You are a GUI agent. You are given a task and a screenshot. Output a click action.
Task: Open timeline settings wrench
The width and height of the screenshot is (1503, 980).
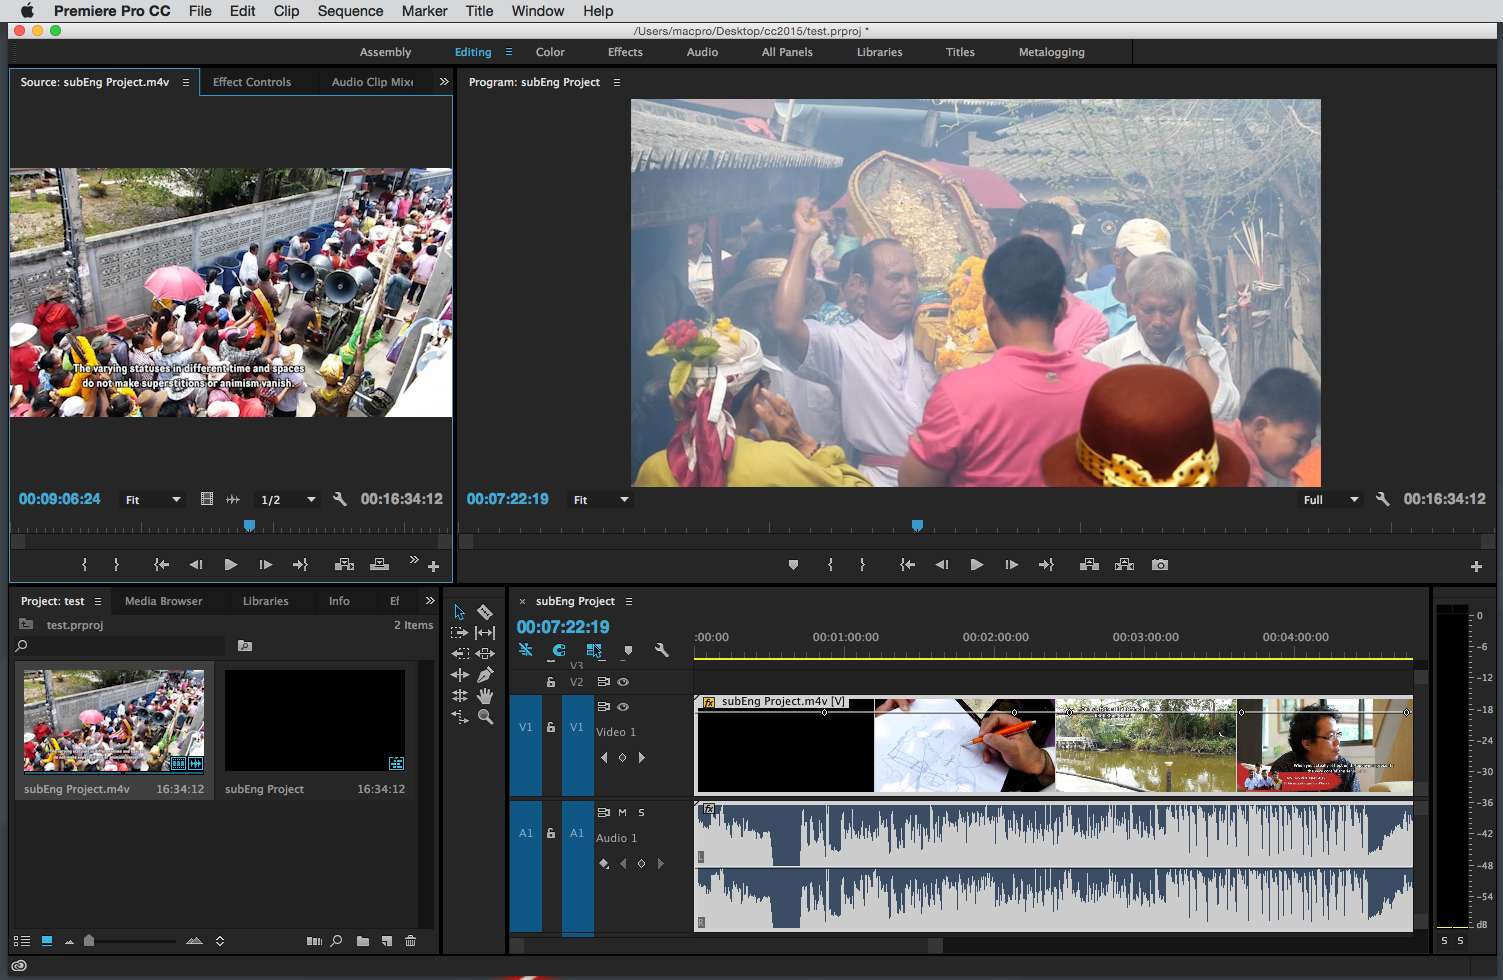pyautogui.click(x=661, y=650)
